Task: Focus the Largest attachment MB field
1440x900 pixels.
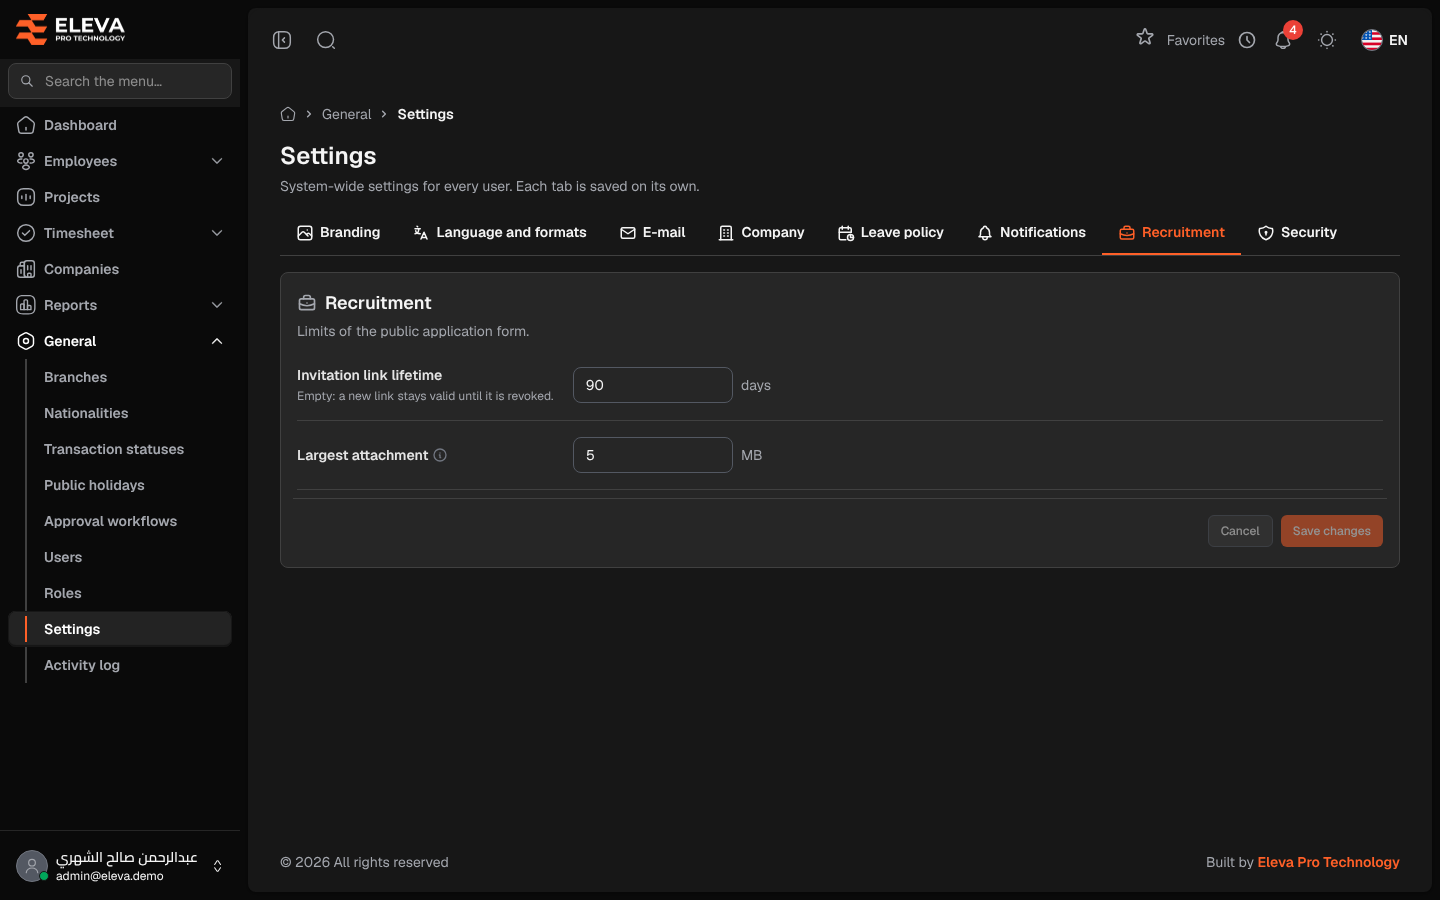Action: click(653, 455)
